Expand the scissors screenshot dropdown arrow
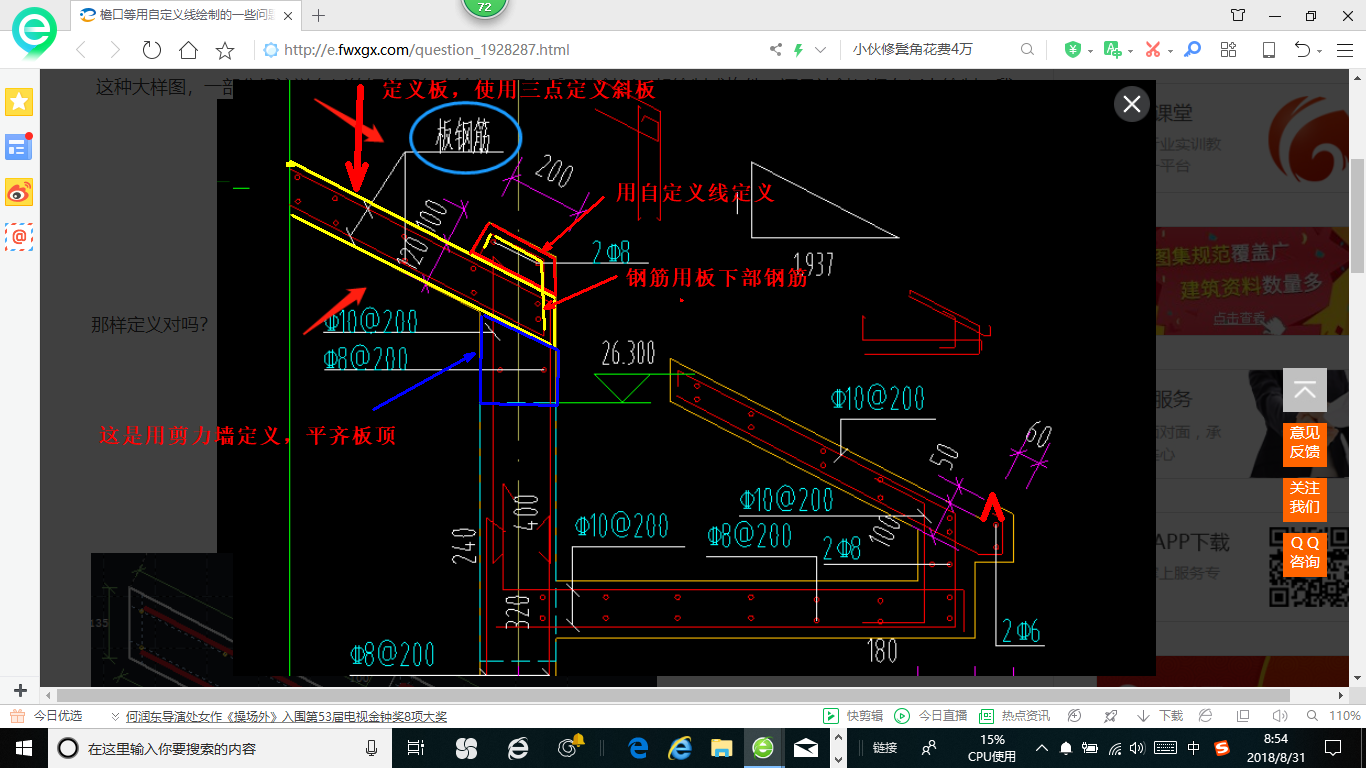The height and width of the screenshot is (768, 1366). click(x=1170, y=51)
